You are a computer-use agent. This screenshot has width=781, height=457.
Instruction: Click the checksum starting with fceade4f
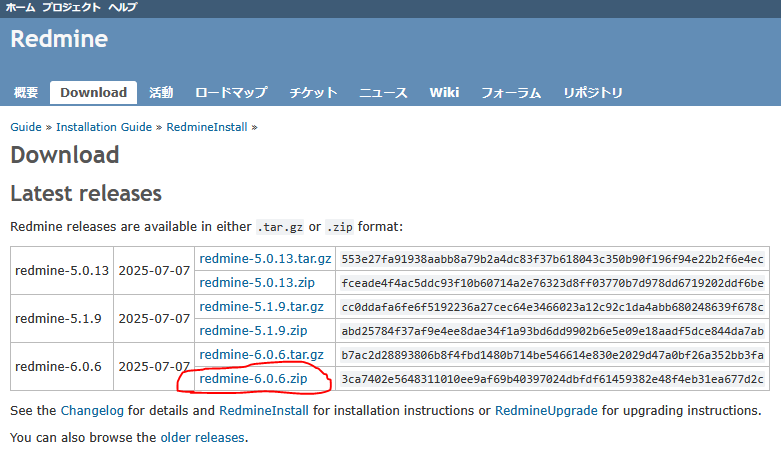552,283
